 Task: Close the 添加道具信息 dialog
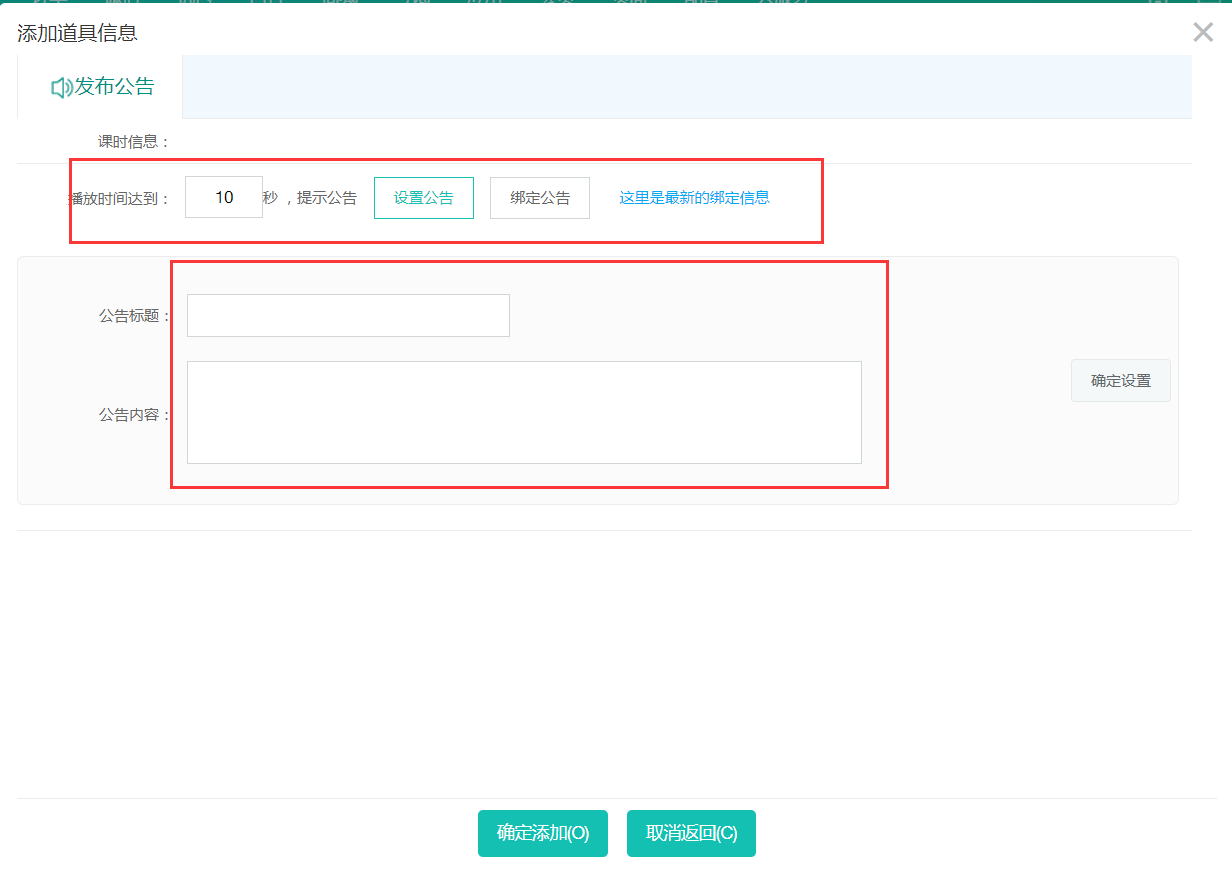click(x=1203, y=32)
